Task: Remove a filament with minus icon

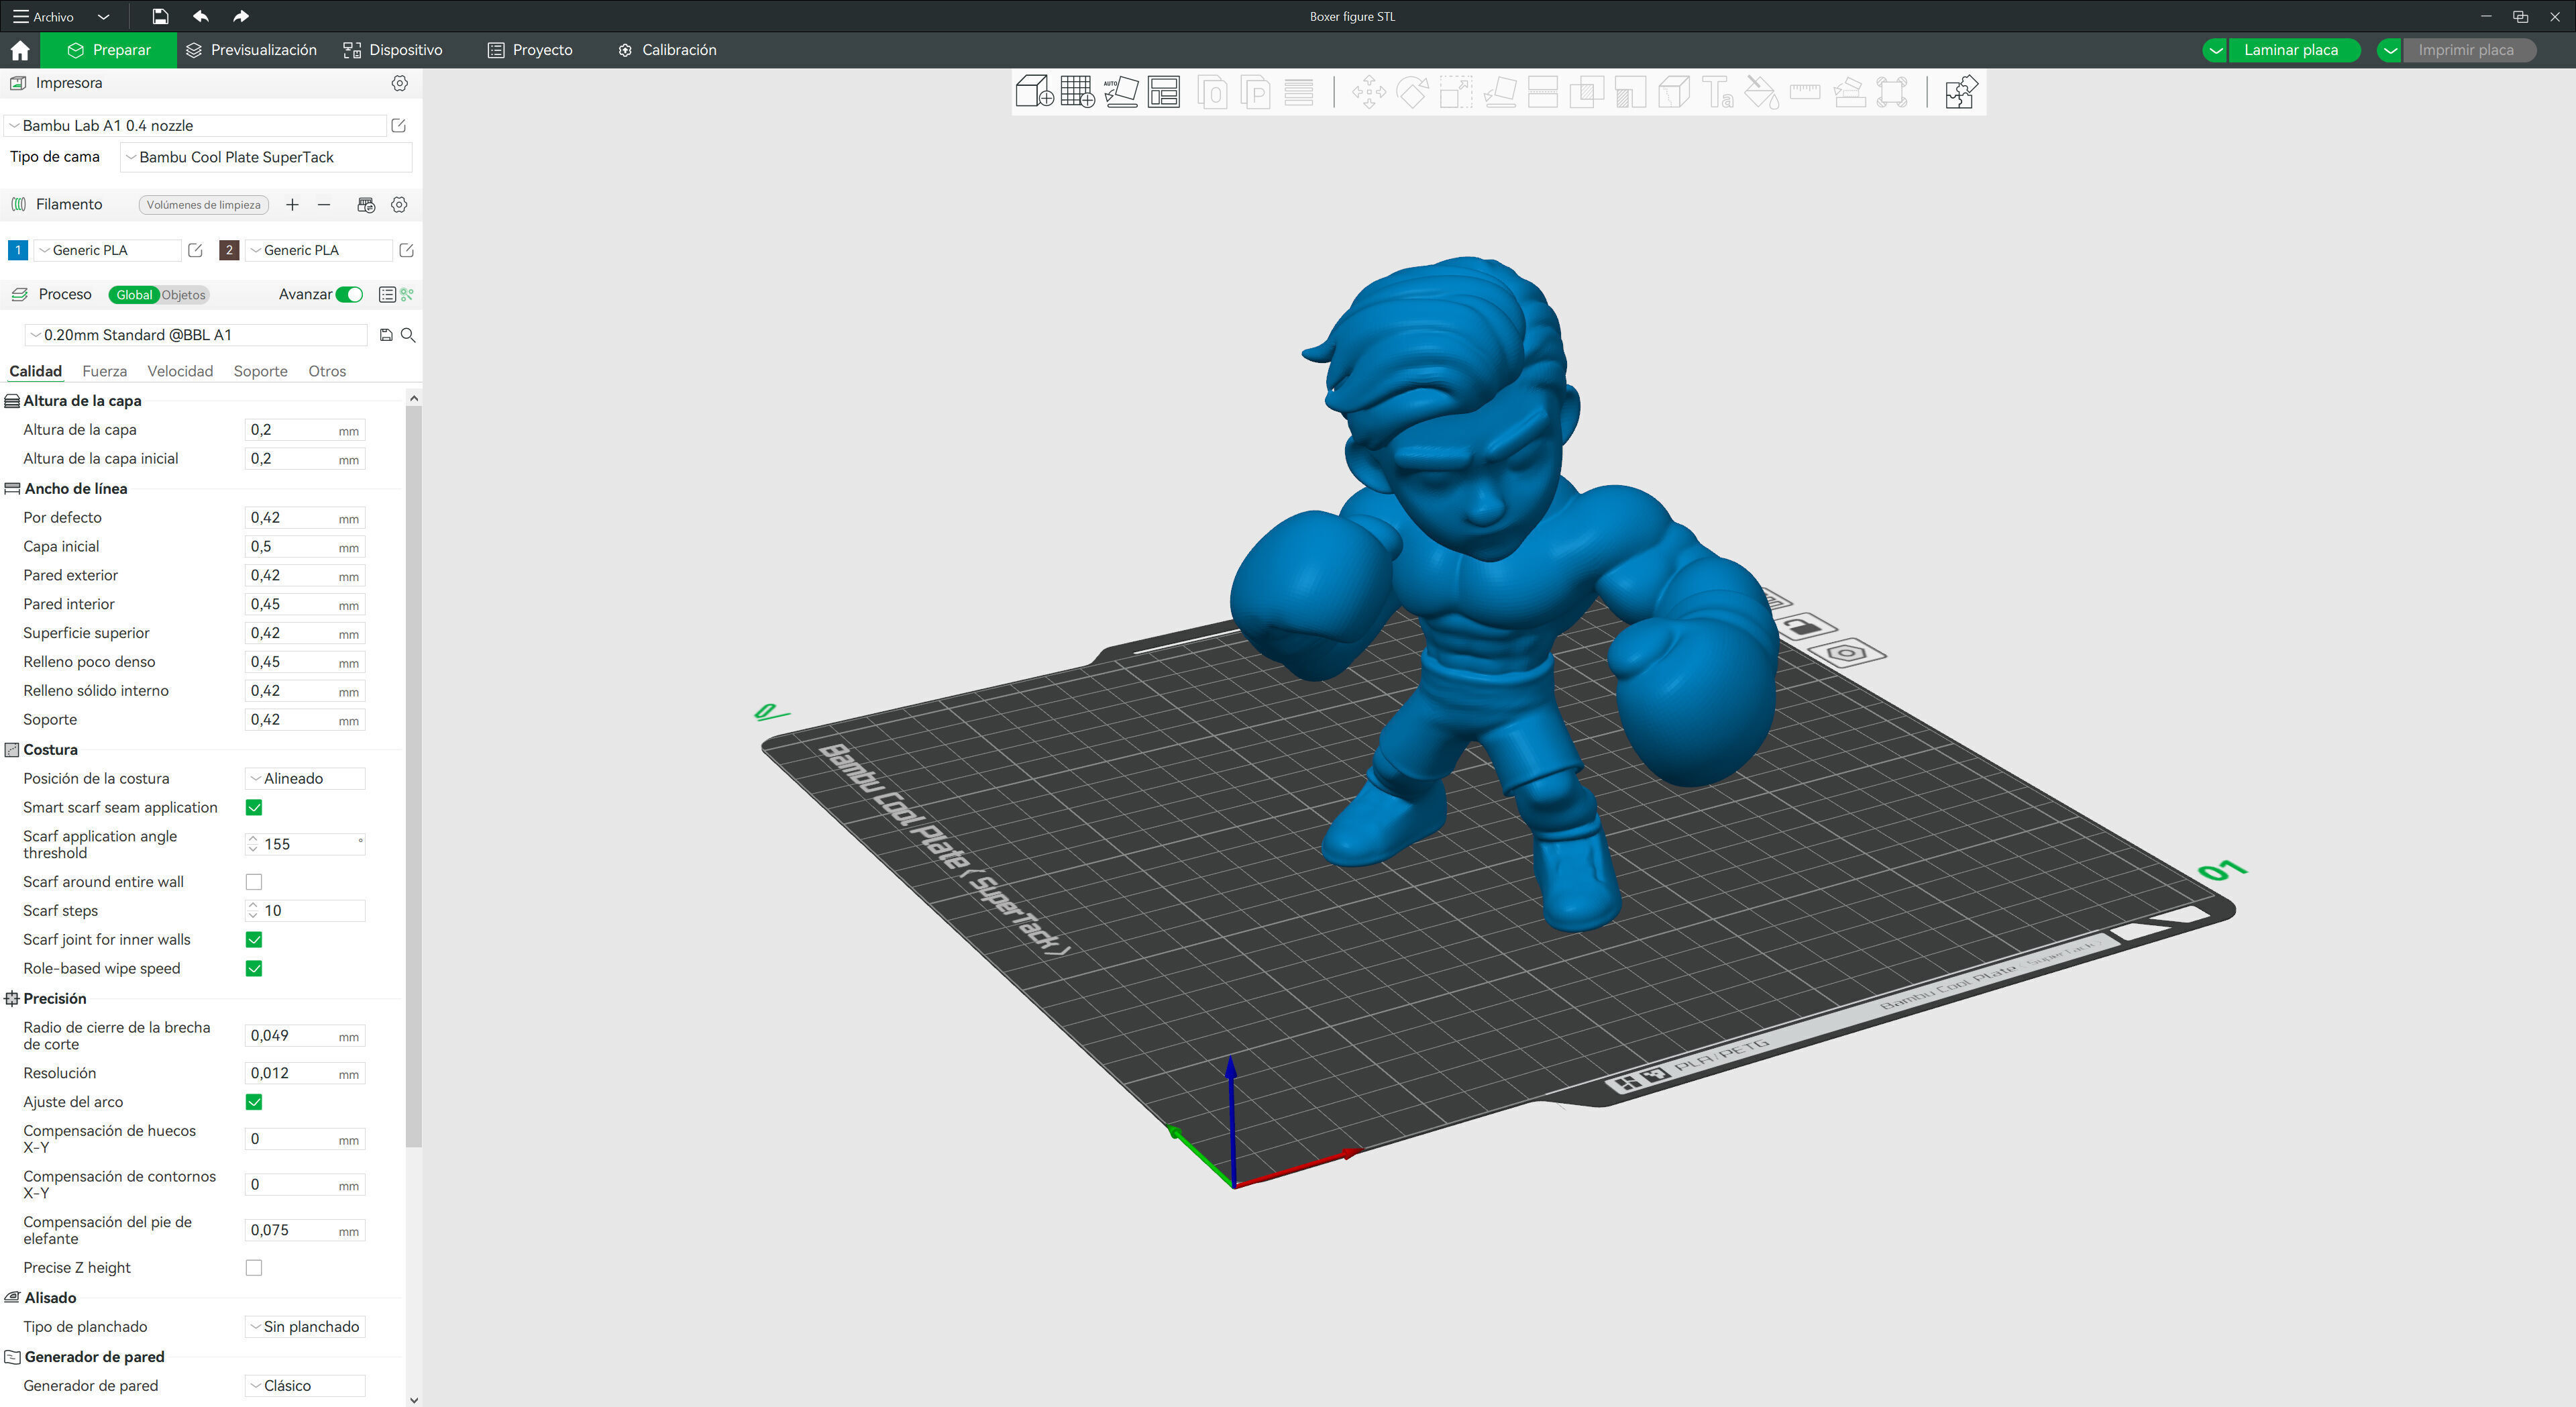Action: 324,204
